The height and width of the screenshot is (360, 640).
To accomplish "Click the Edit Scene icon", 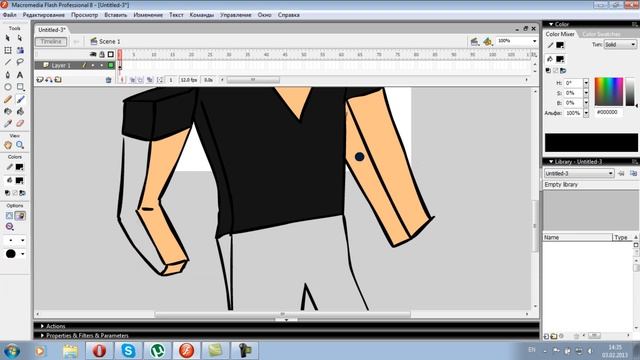I will (474, 41).
